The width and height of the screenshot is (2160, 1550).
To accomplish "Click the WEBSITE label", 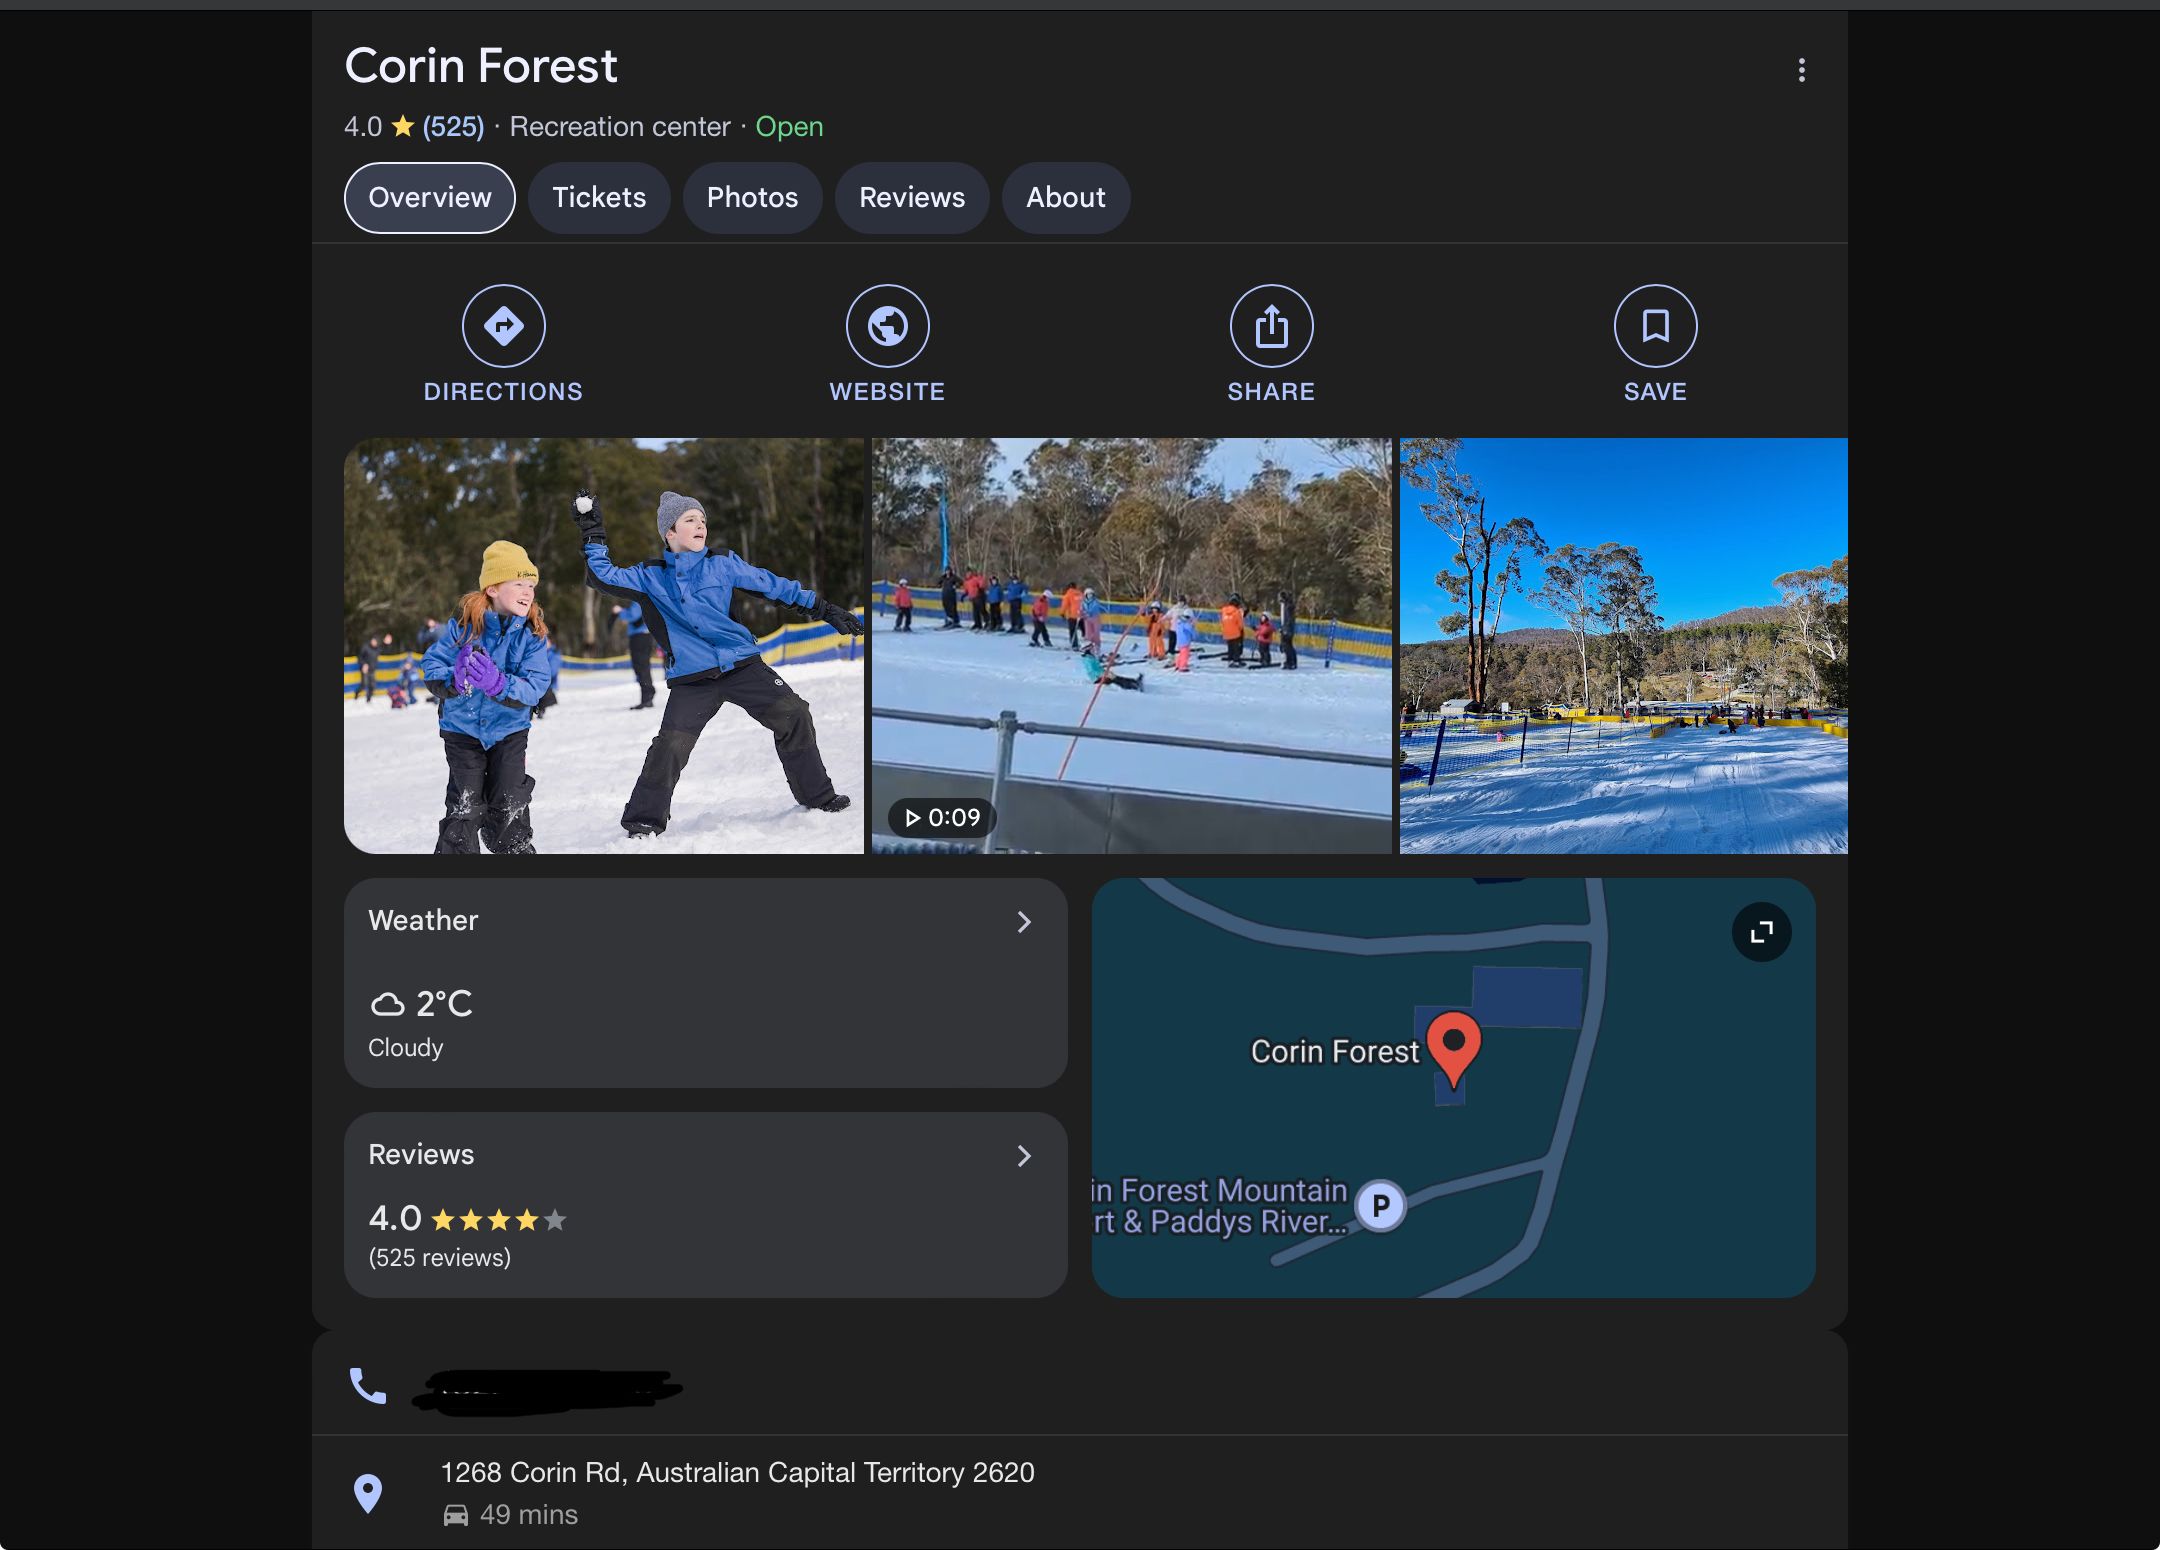I will (x=887, y=392).
